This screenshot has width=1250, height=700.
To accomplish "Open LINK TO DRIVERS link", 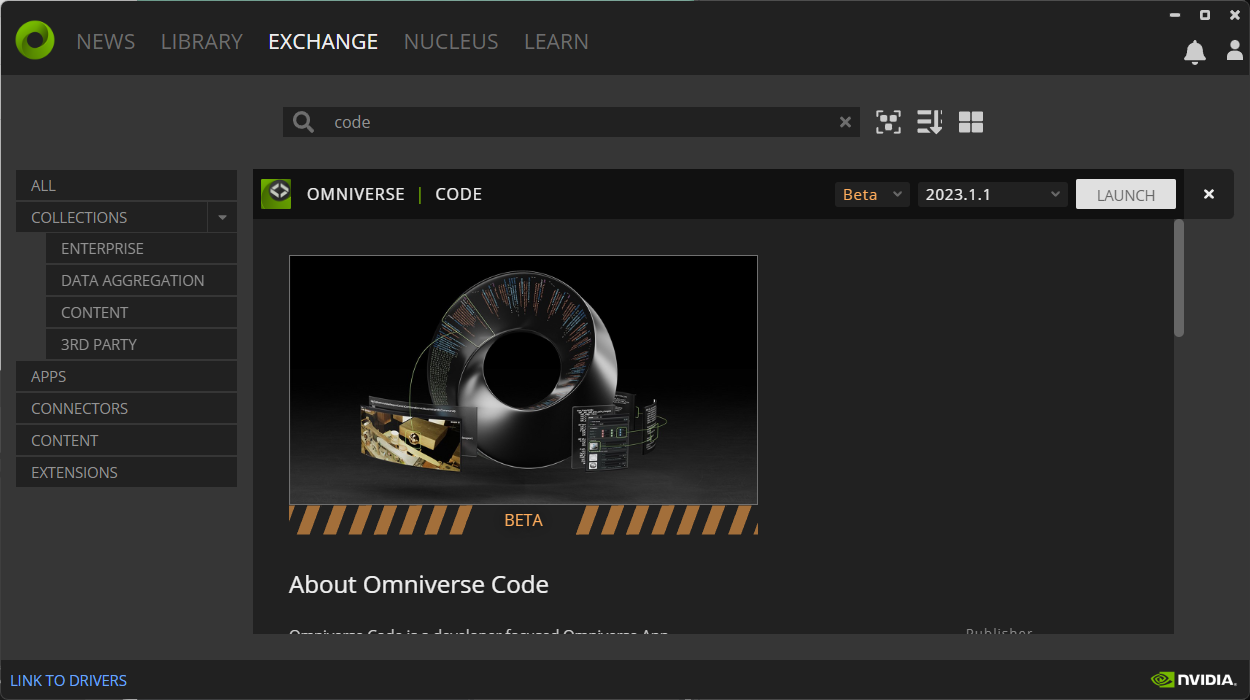I will click(69, 680).
